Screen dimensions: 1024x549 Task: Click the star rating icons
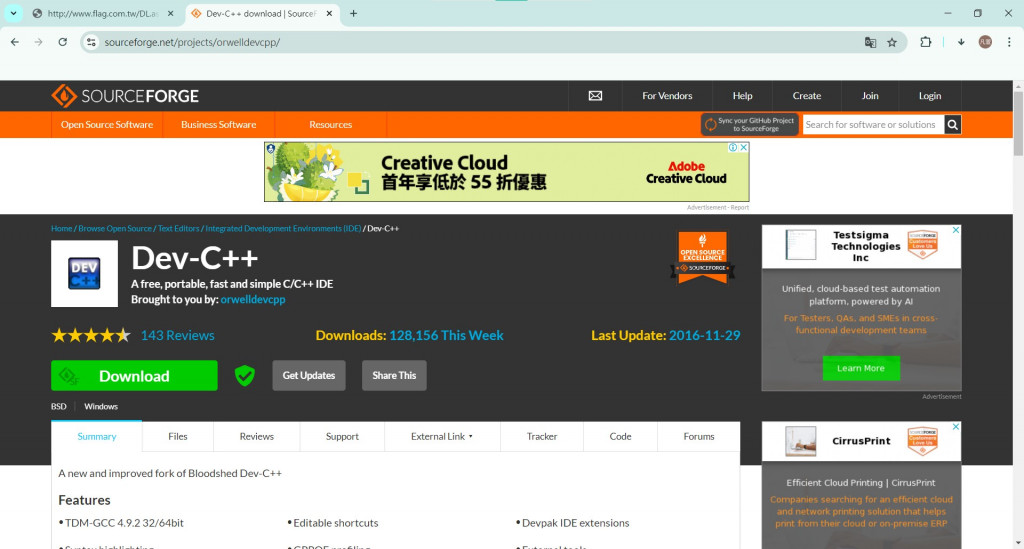coord(91,336)
